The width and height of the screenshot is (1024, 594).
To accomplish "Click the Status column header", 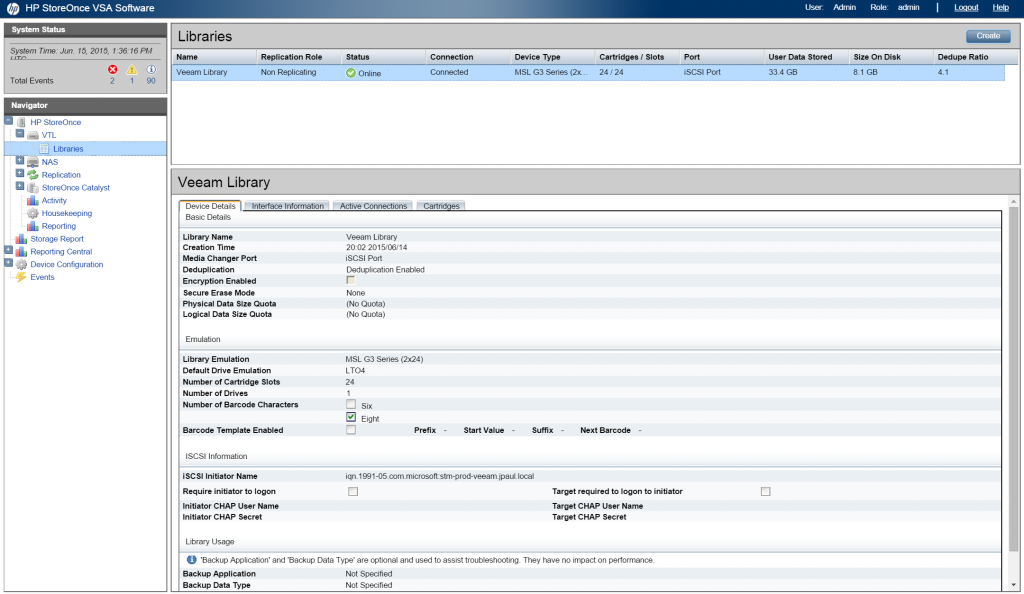I will pyautogui.click(x=384, y=57).
